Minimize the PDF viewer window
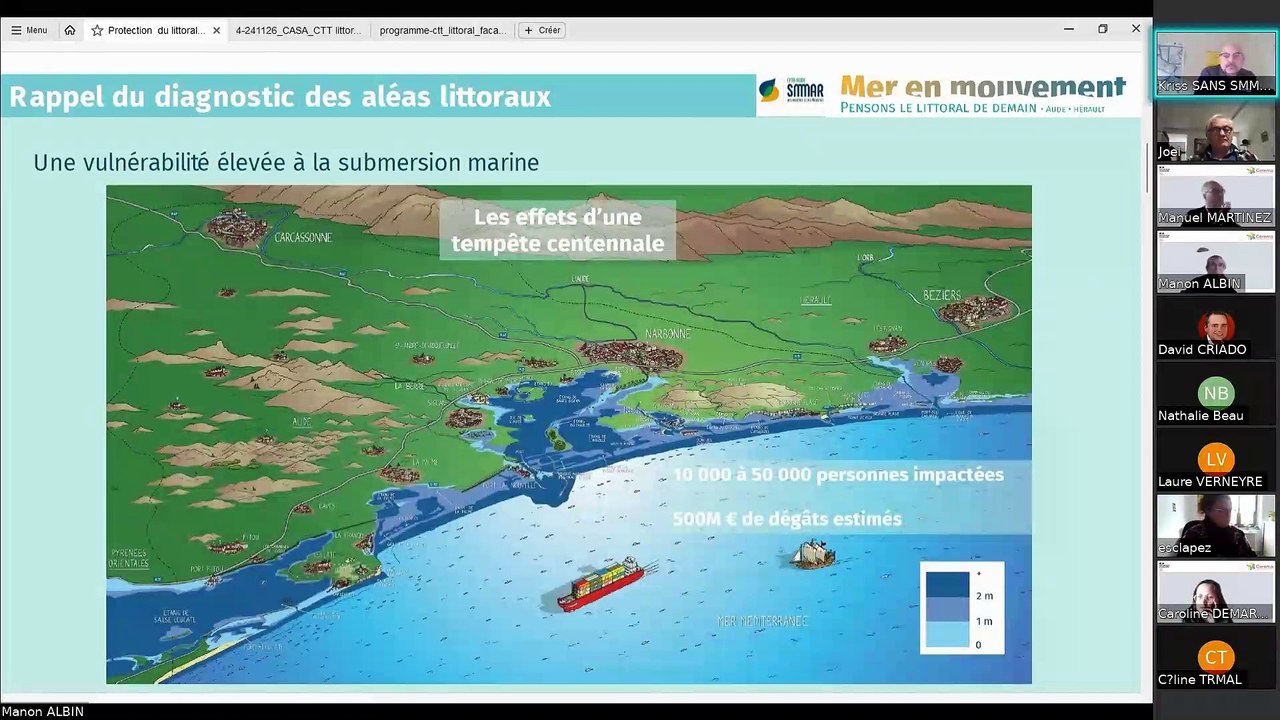 1069,29
